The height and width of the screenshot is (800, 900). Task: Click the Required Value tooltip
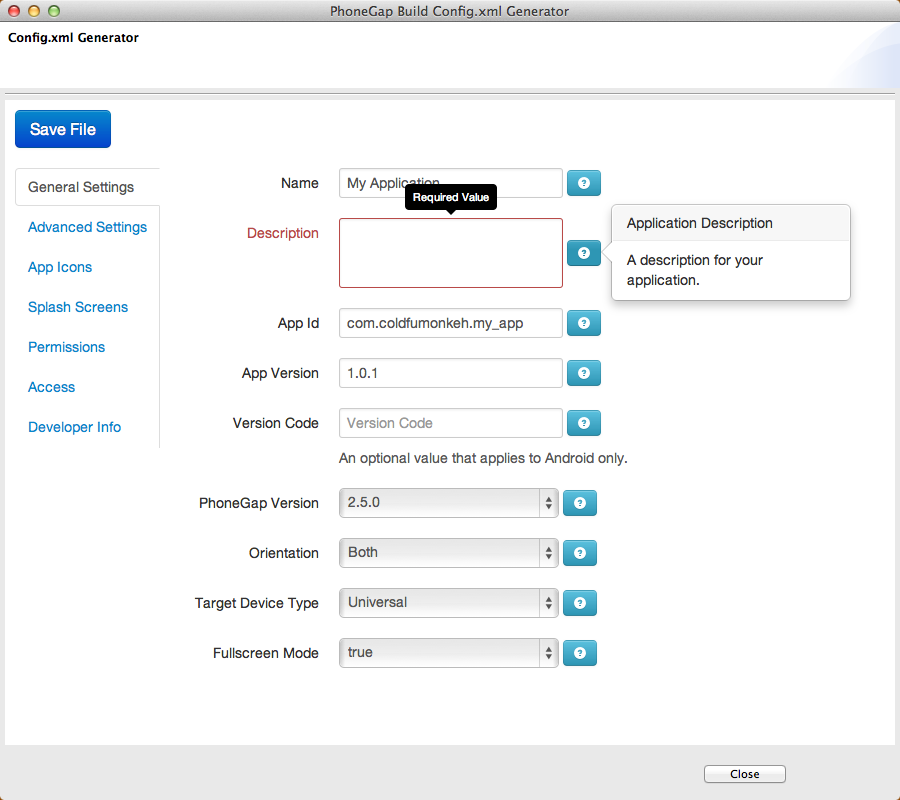click(451, 197)
